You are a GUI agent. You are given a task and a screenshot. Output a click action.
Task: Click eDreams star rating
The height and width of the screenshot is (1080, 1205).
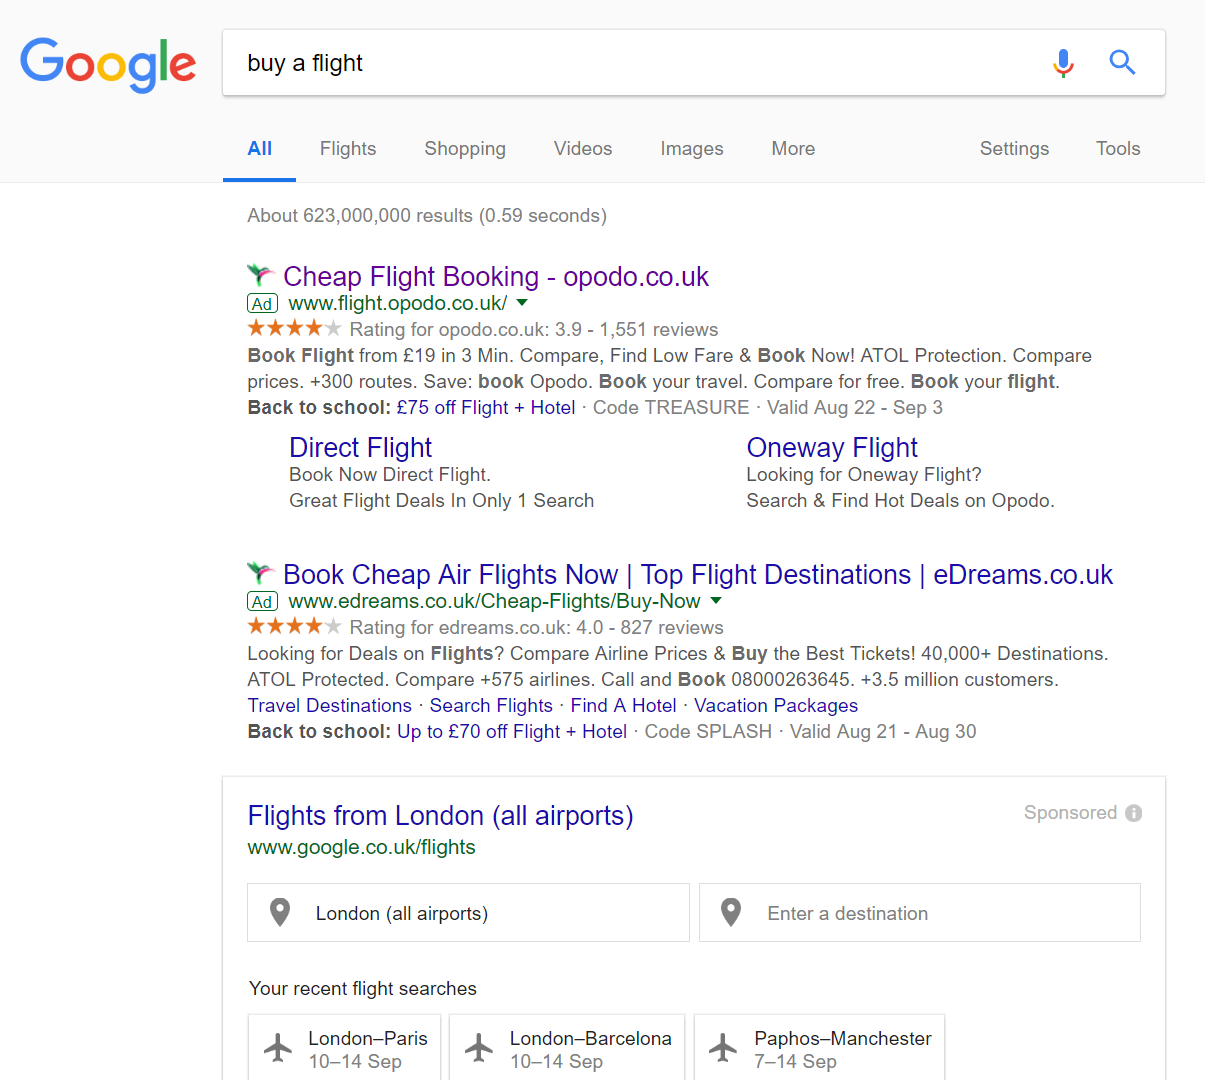(x=294, y=626)
